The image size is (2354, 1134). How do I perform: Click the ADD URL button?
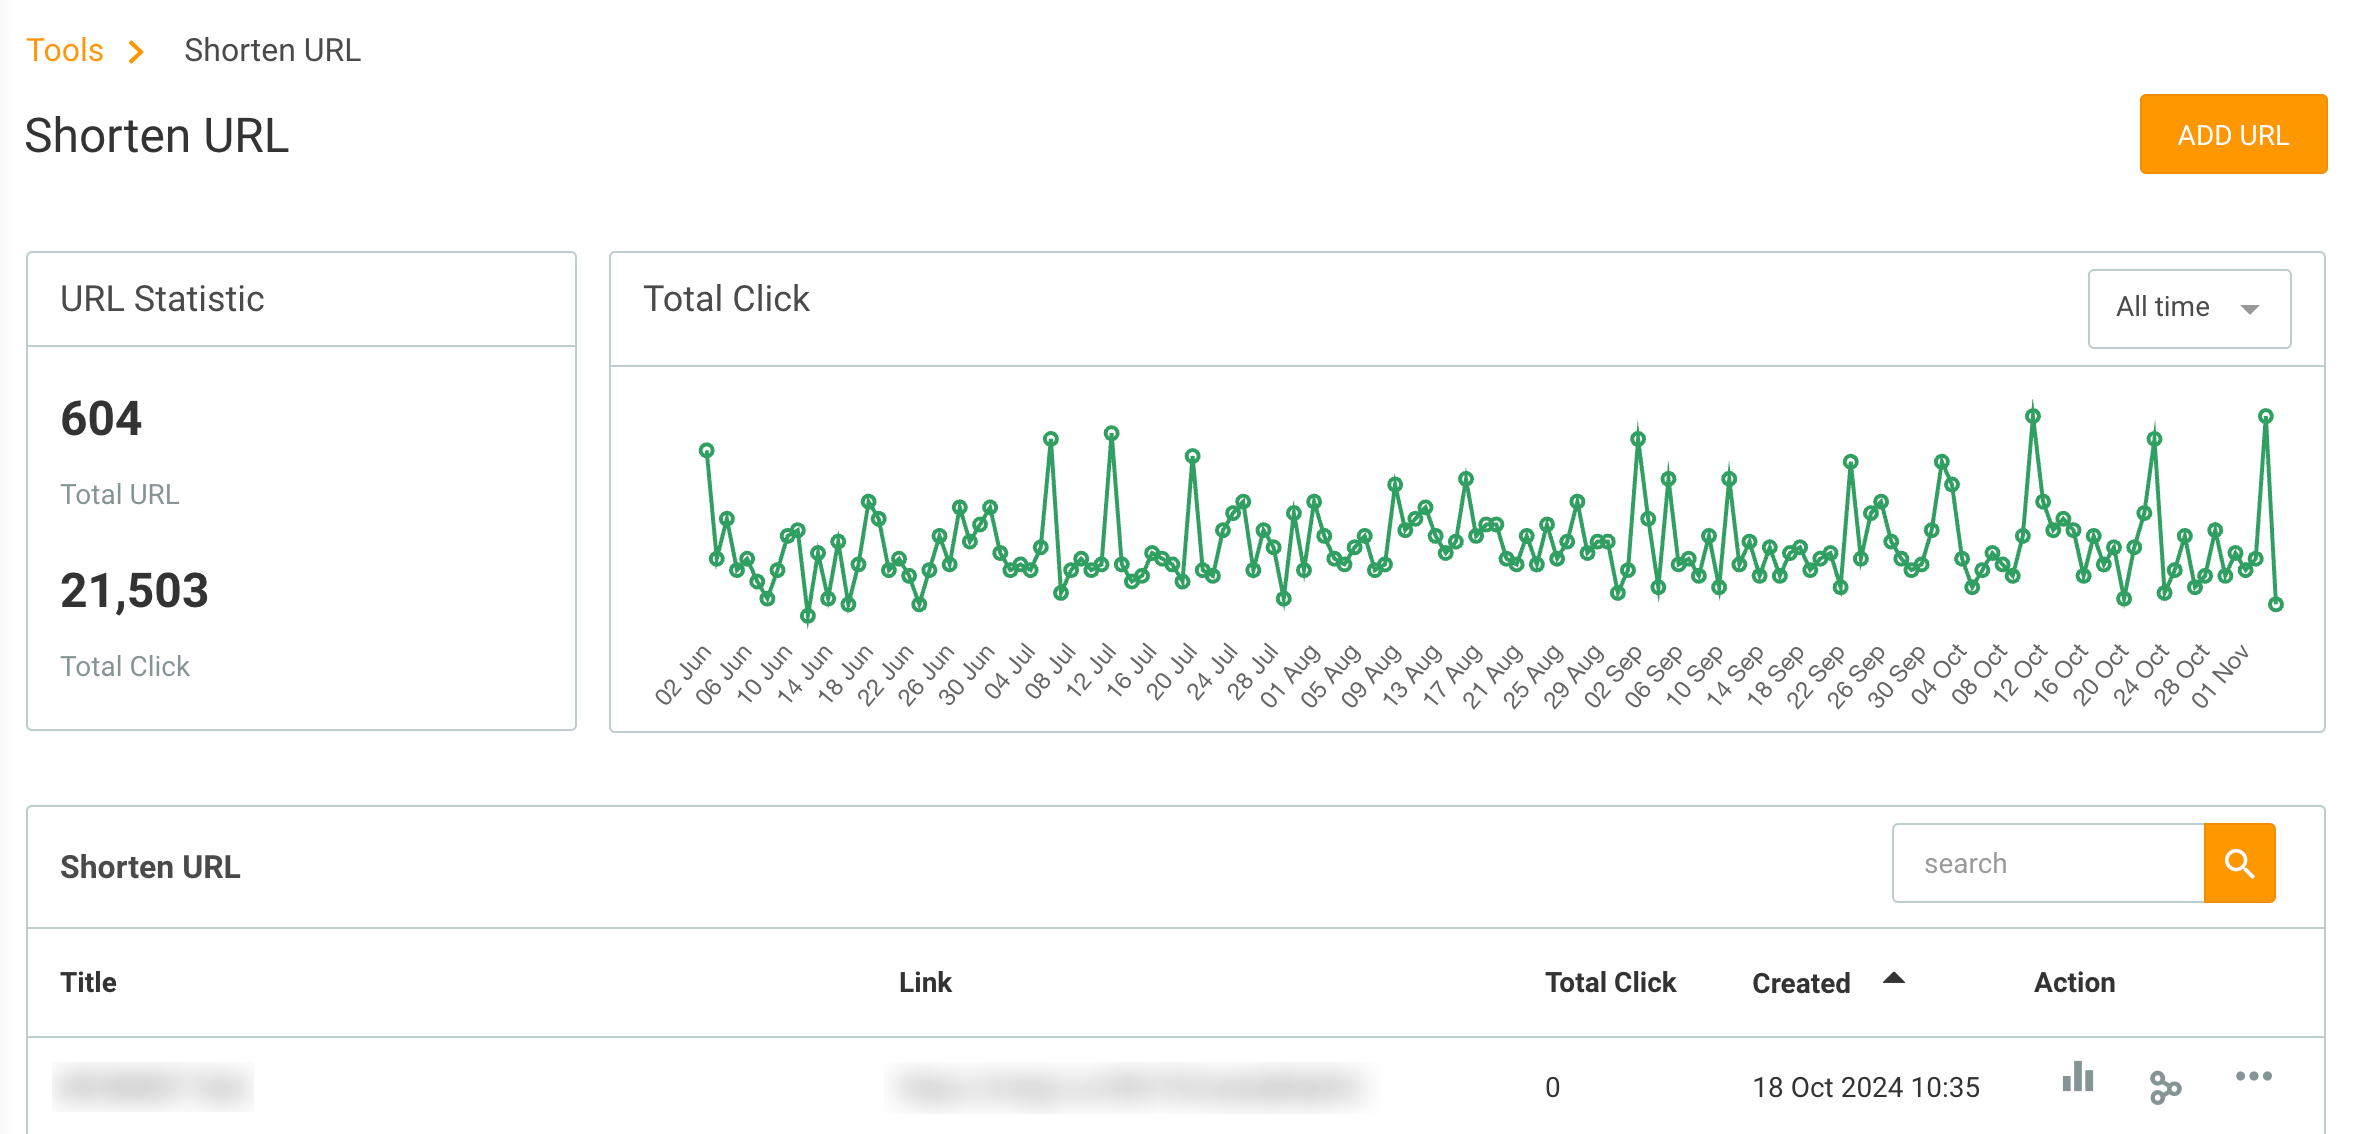coord(2233,134)
